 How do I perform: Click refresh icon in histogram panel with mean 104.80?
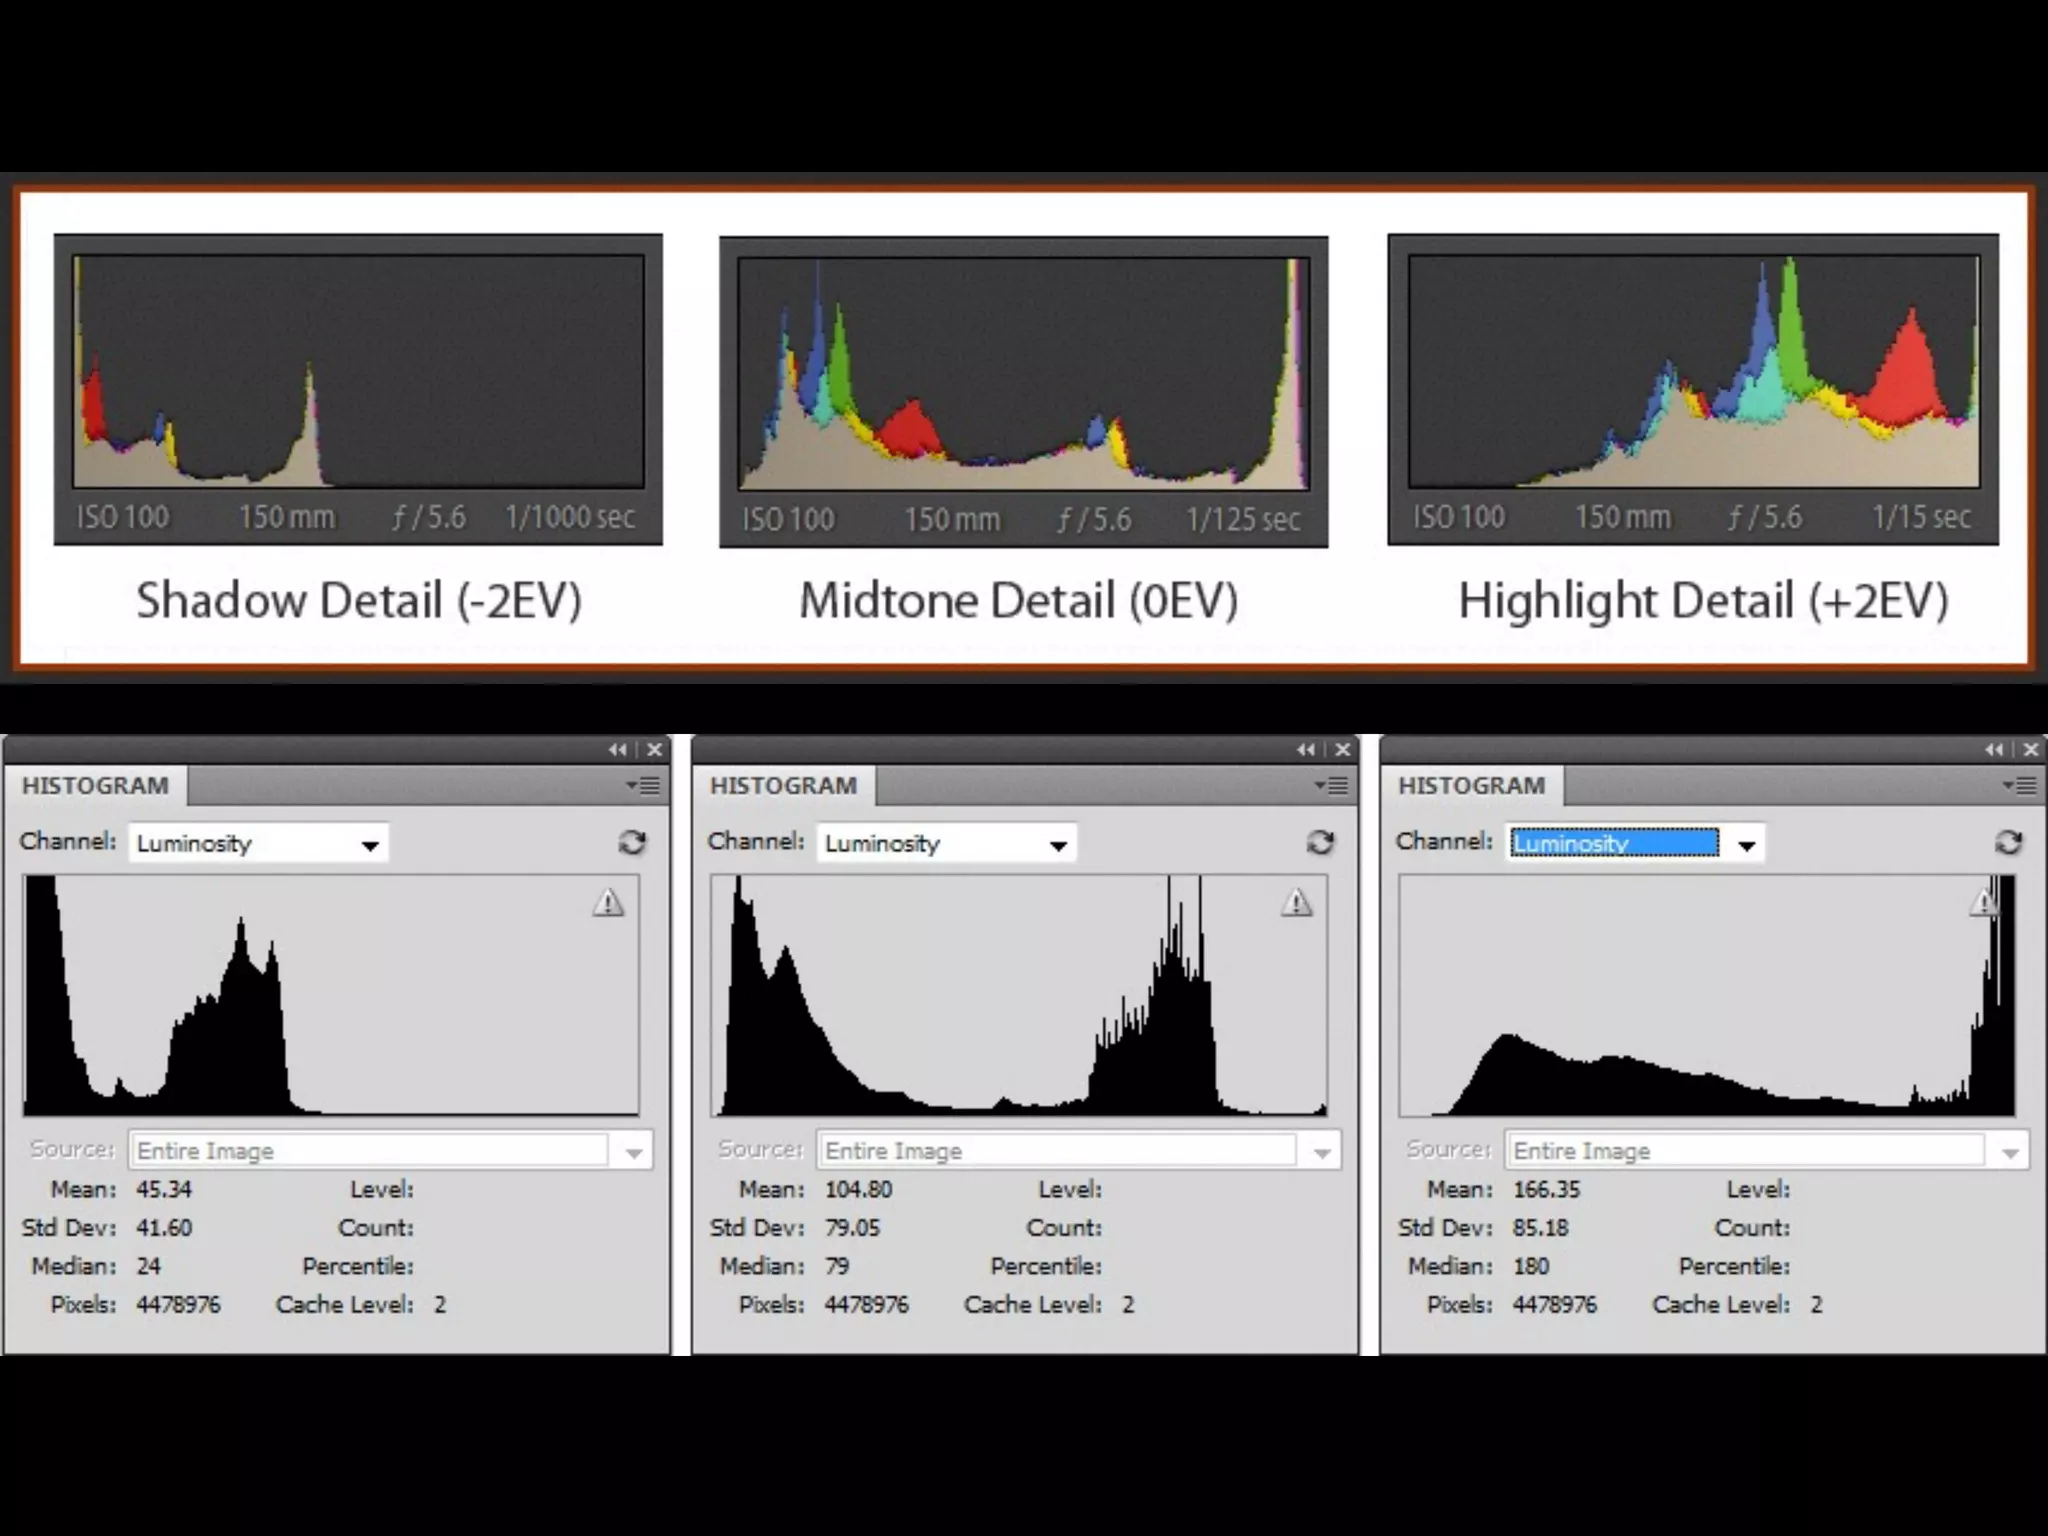1320,843
